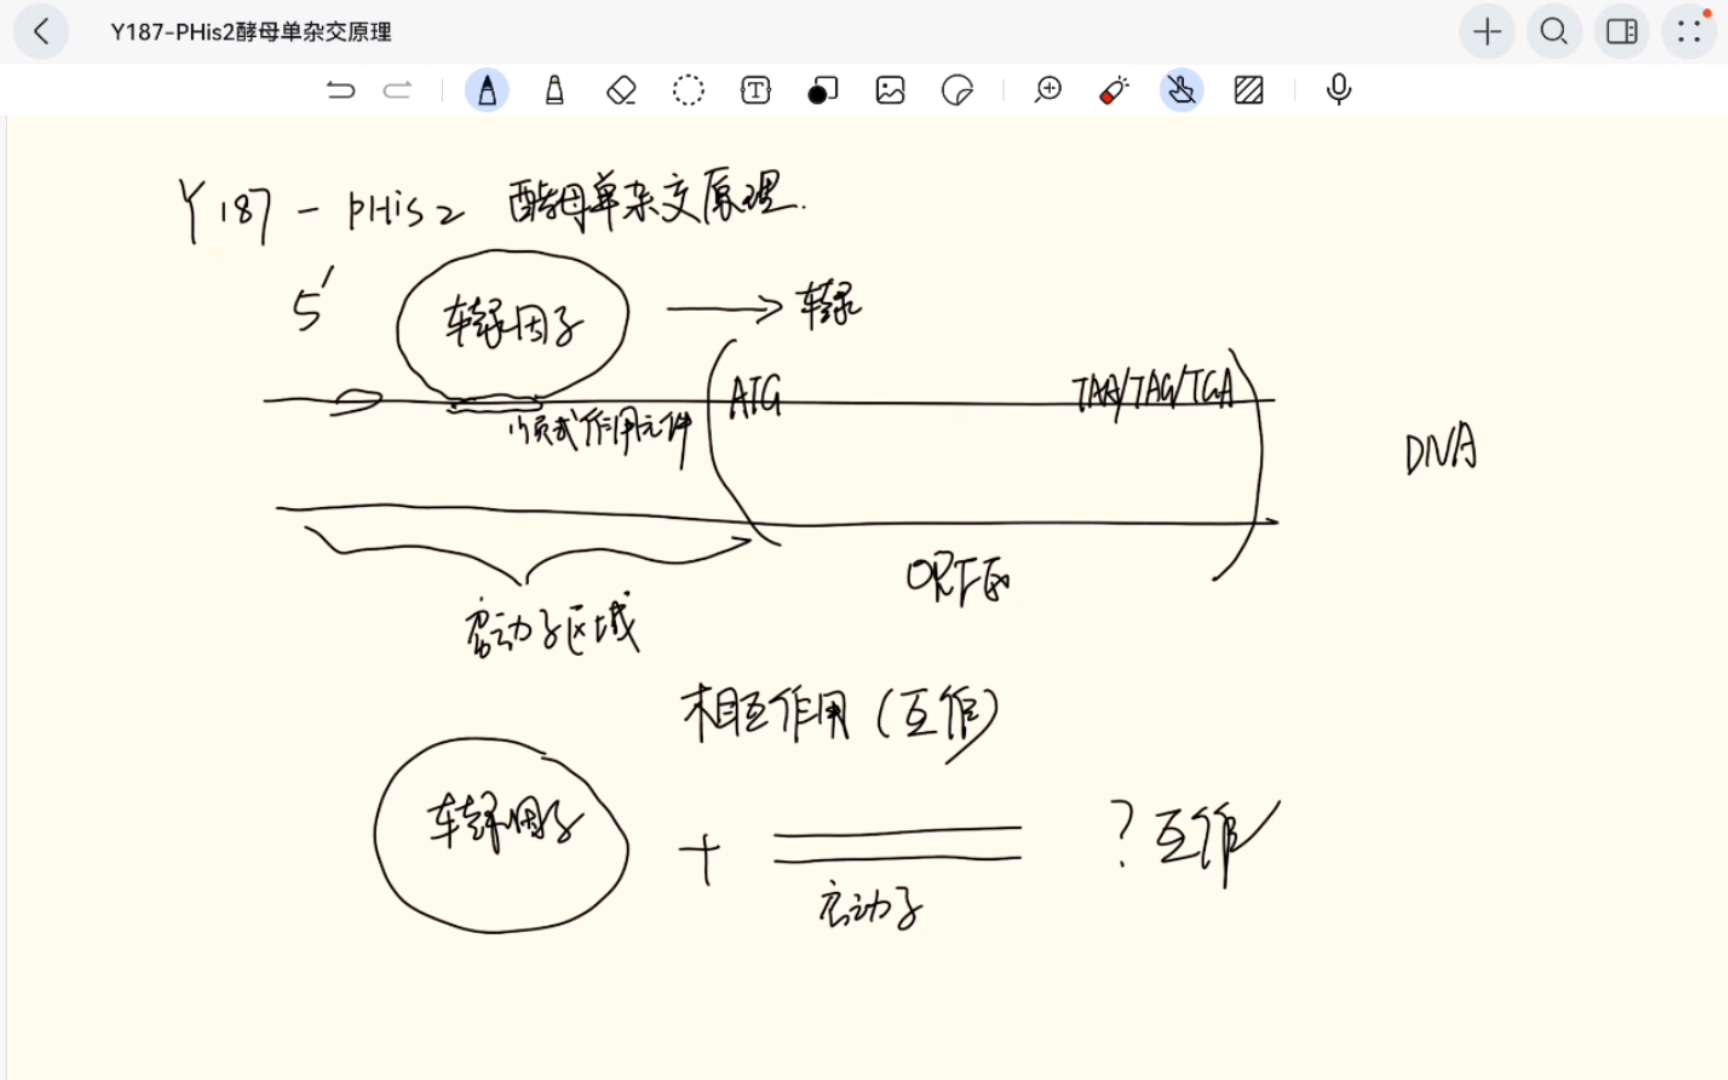Go back using the back arrow

tap(41, 31)
